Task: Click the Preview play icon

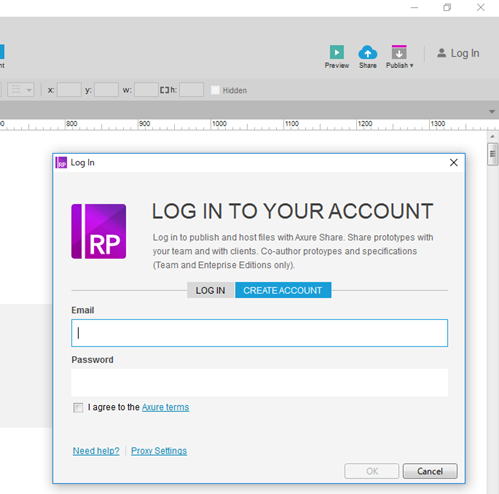Action: (x=337, y=52)
